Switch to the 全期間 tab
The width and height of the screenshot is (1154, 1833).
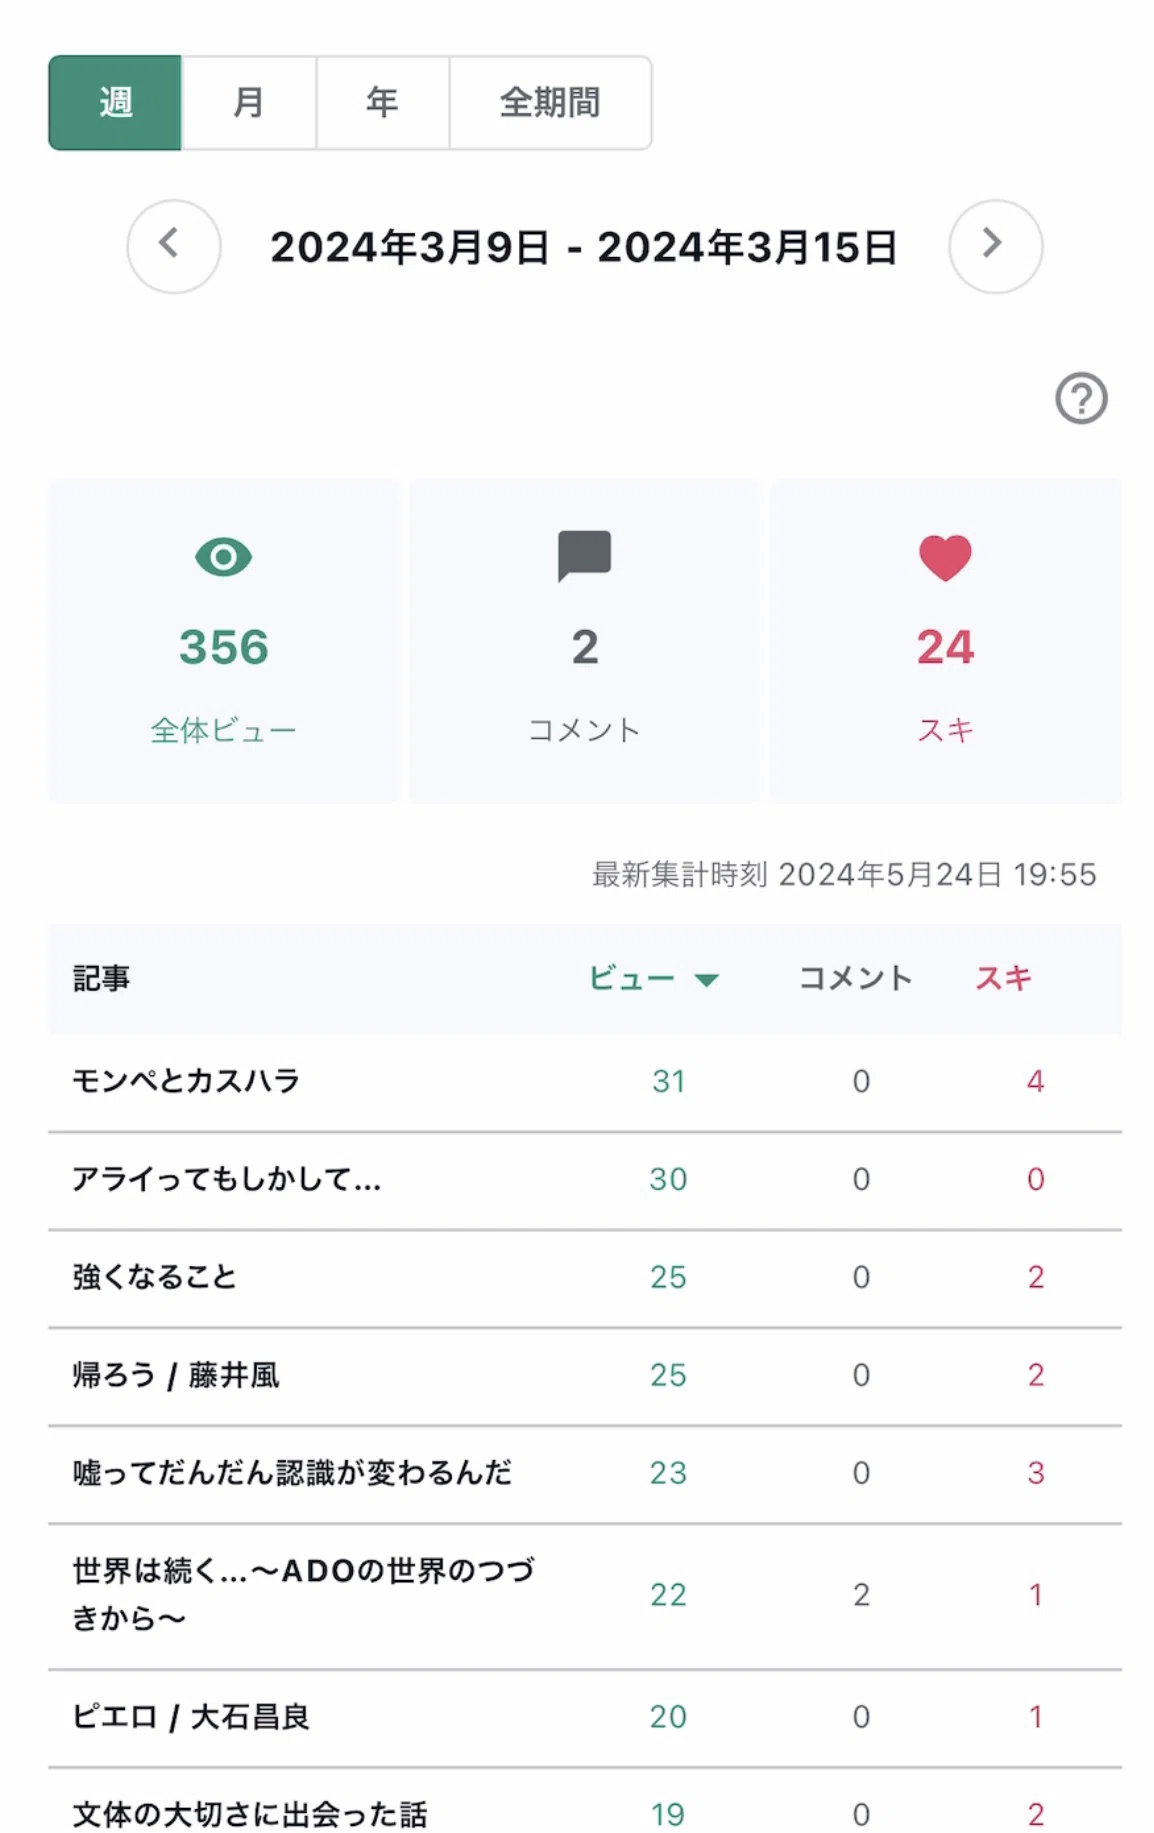click(x=550, y=103)
